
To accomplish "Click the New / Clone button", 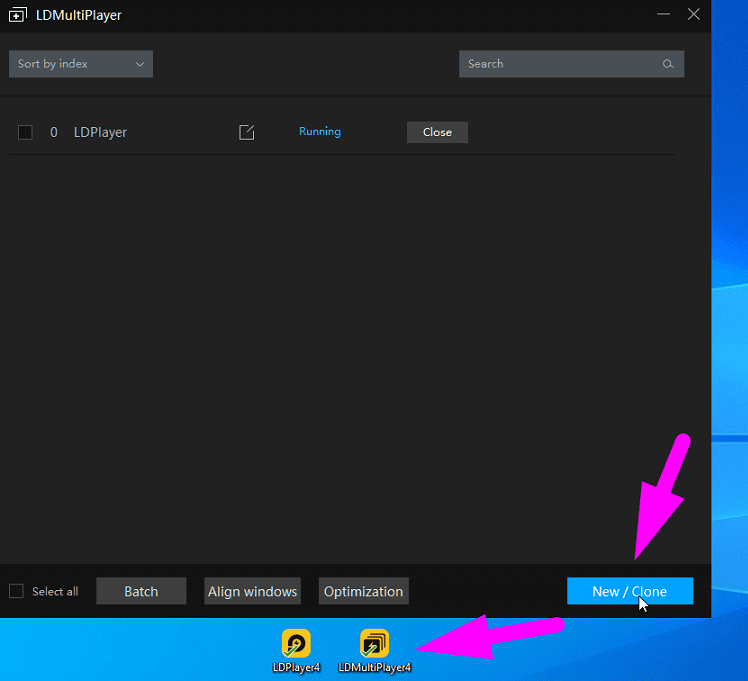I will coord(630,591).
